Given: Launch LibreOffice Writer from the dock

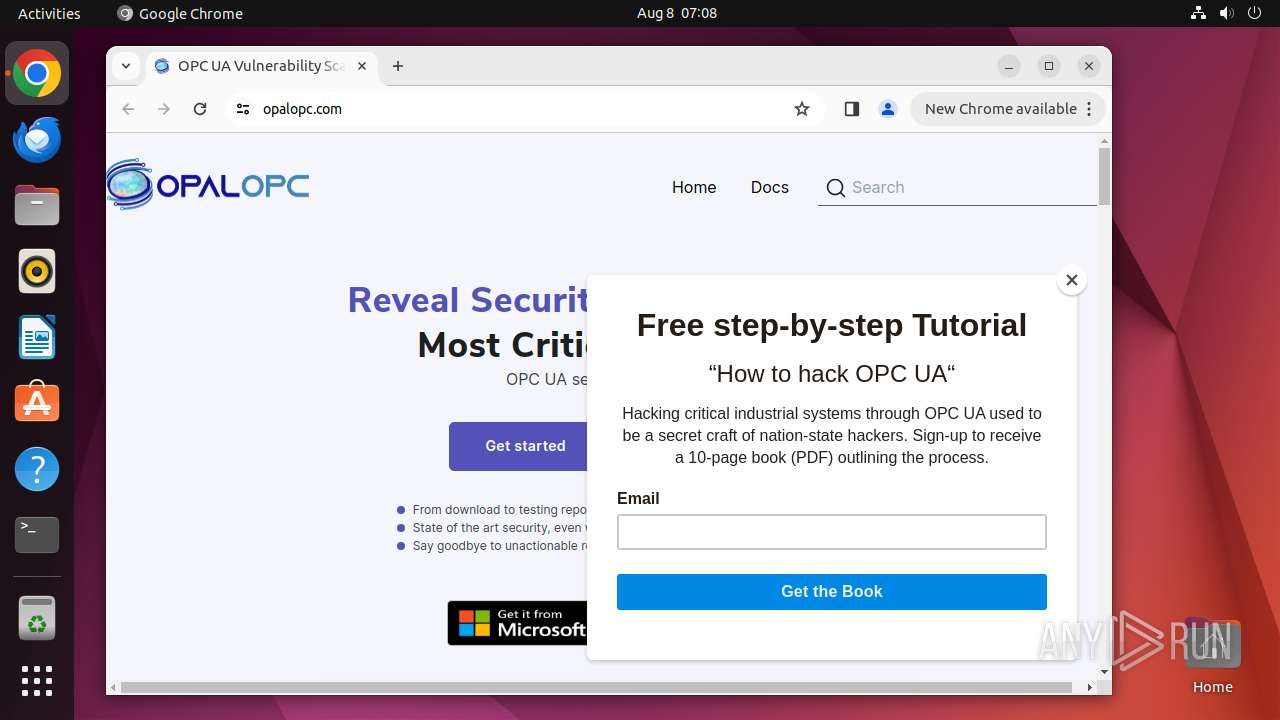Looking at the screenshot, I should [37, 337].
